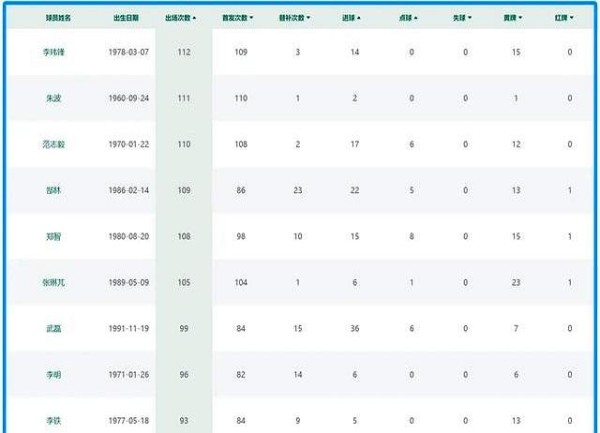Select birth date 1971-01-26

click(129, 374)
